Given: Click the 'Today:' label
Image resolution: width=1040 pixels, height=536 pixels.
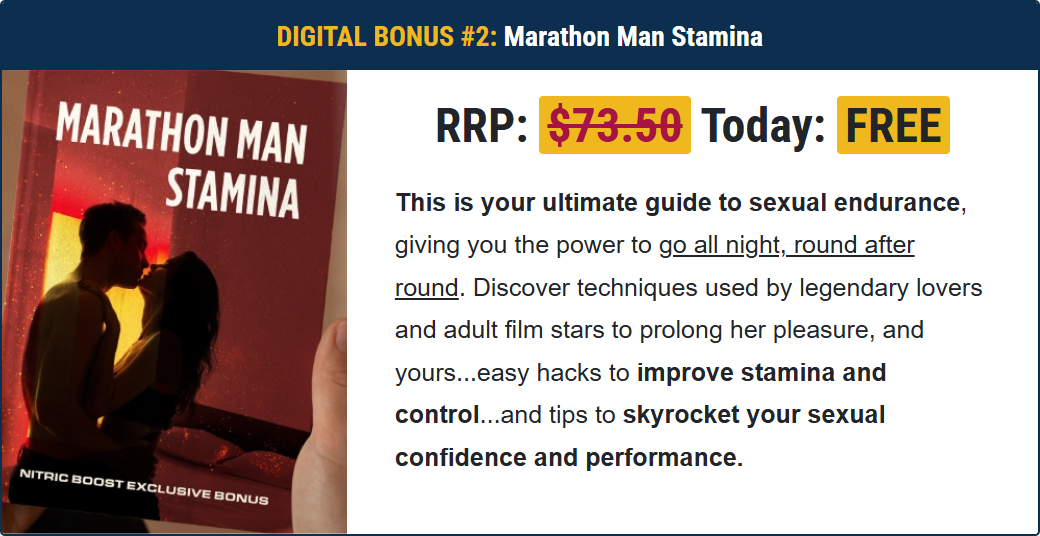Looking at the screenshot, I should click(763, 126).
